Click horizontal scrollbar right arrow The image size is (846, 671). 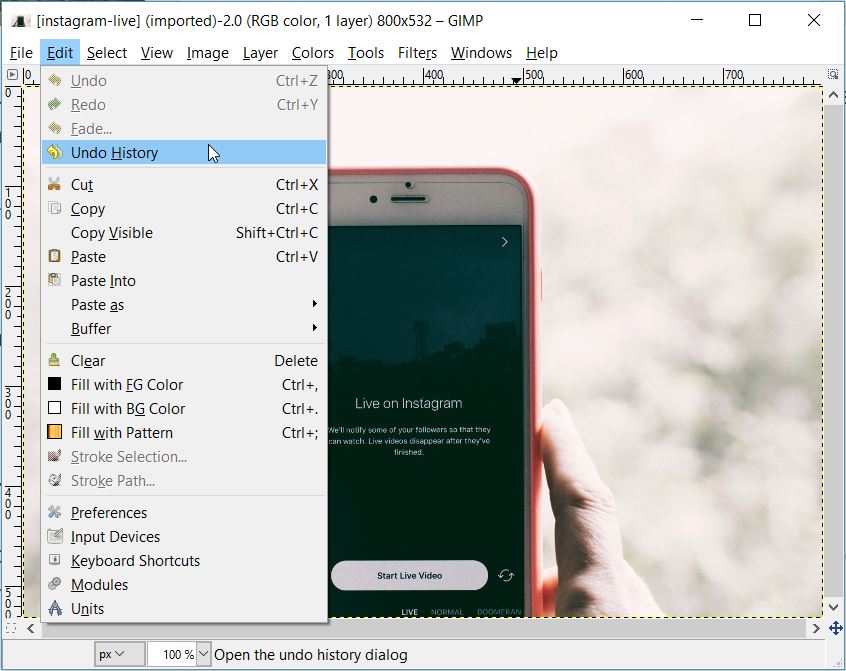(816, 628)
